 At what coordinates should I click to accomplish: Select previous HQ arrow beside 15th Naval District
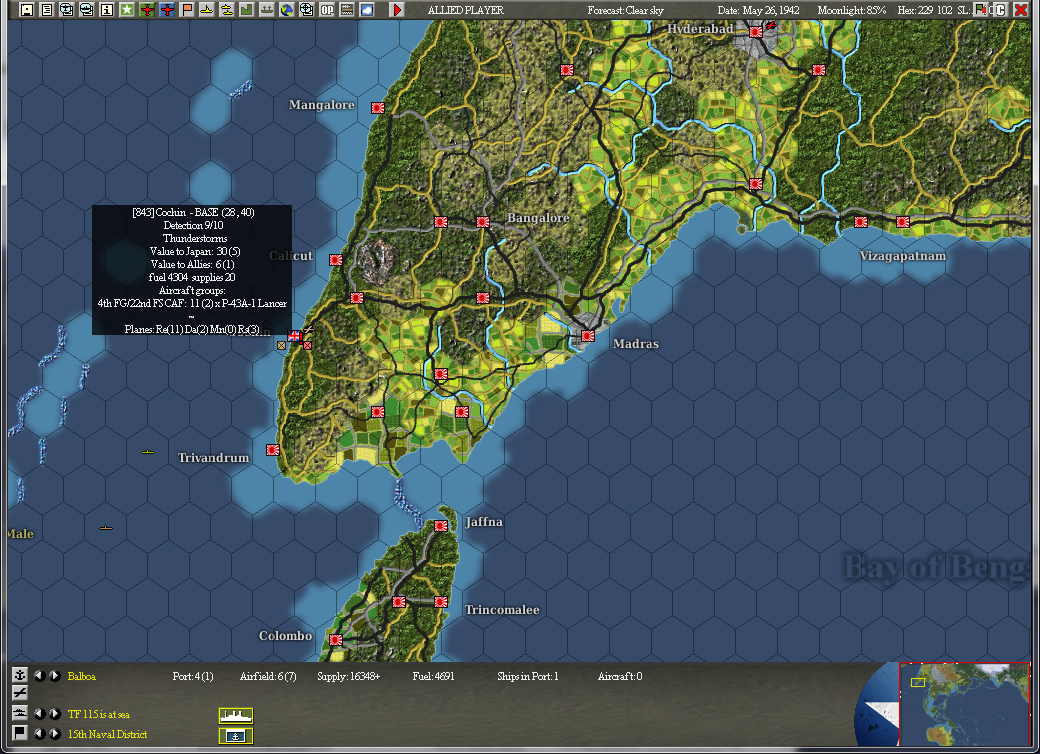pyautogui.click(x=40, y=733)
